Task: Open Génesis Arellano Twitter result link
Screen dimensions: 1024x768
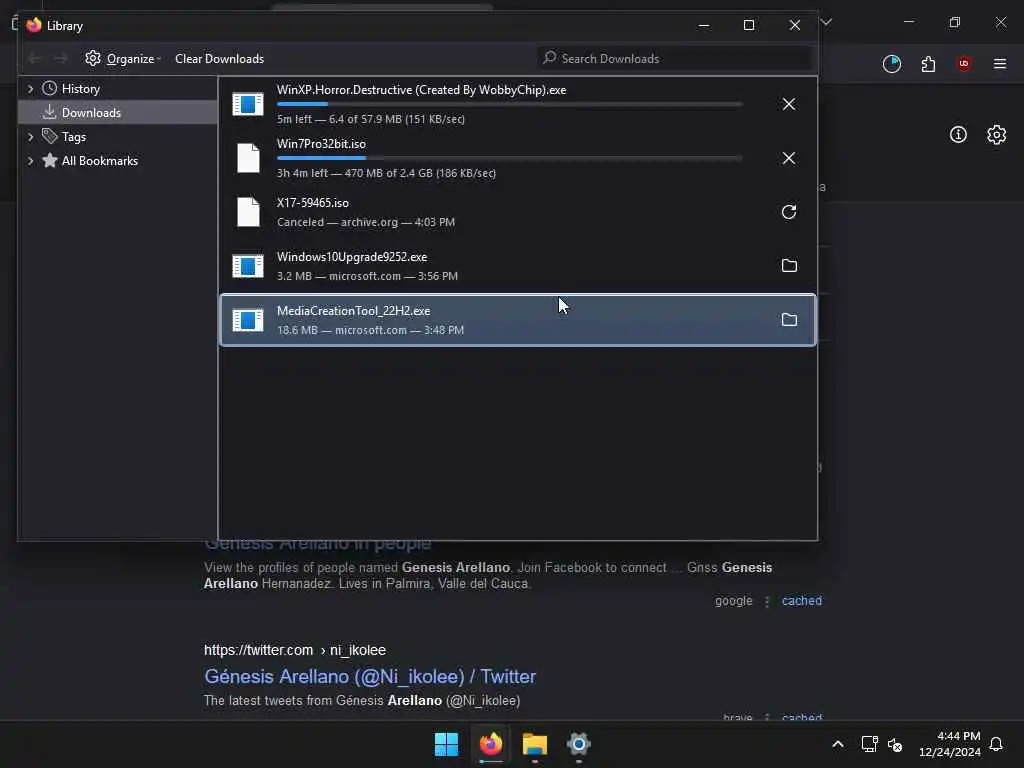Action: point(370,677)
